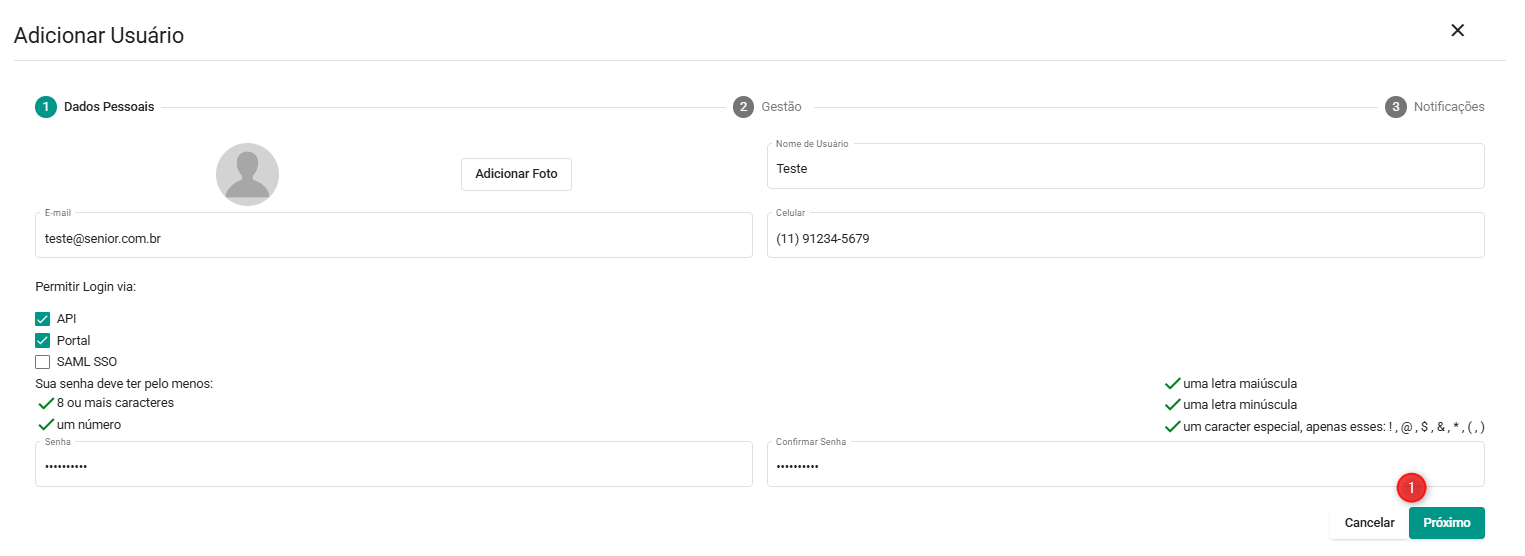1525x556 pixels.
Task: Click step 1 circle icon Dados Pessoais
Action: (x=46, y=107)
